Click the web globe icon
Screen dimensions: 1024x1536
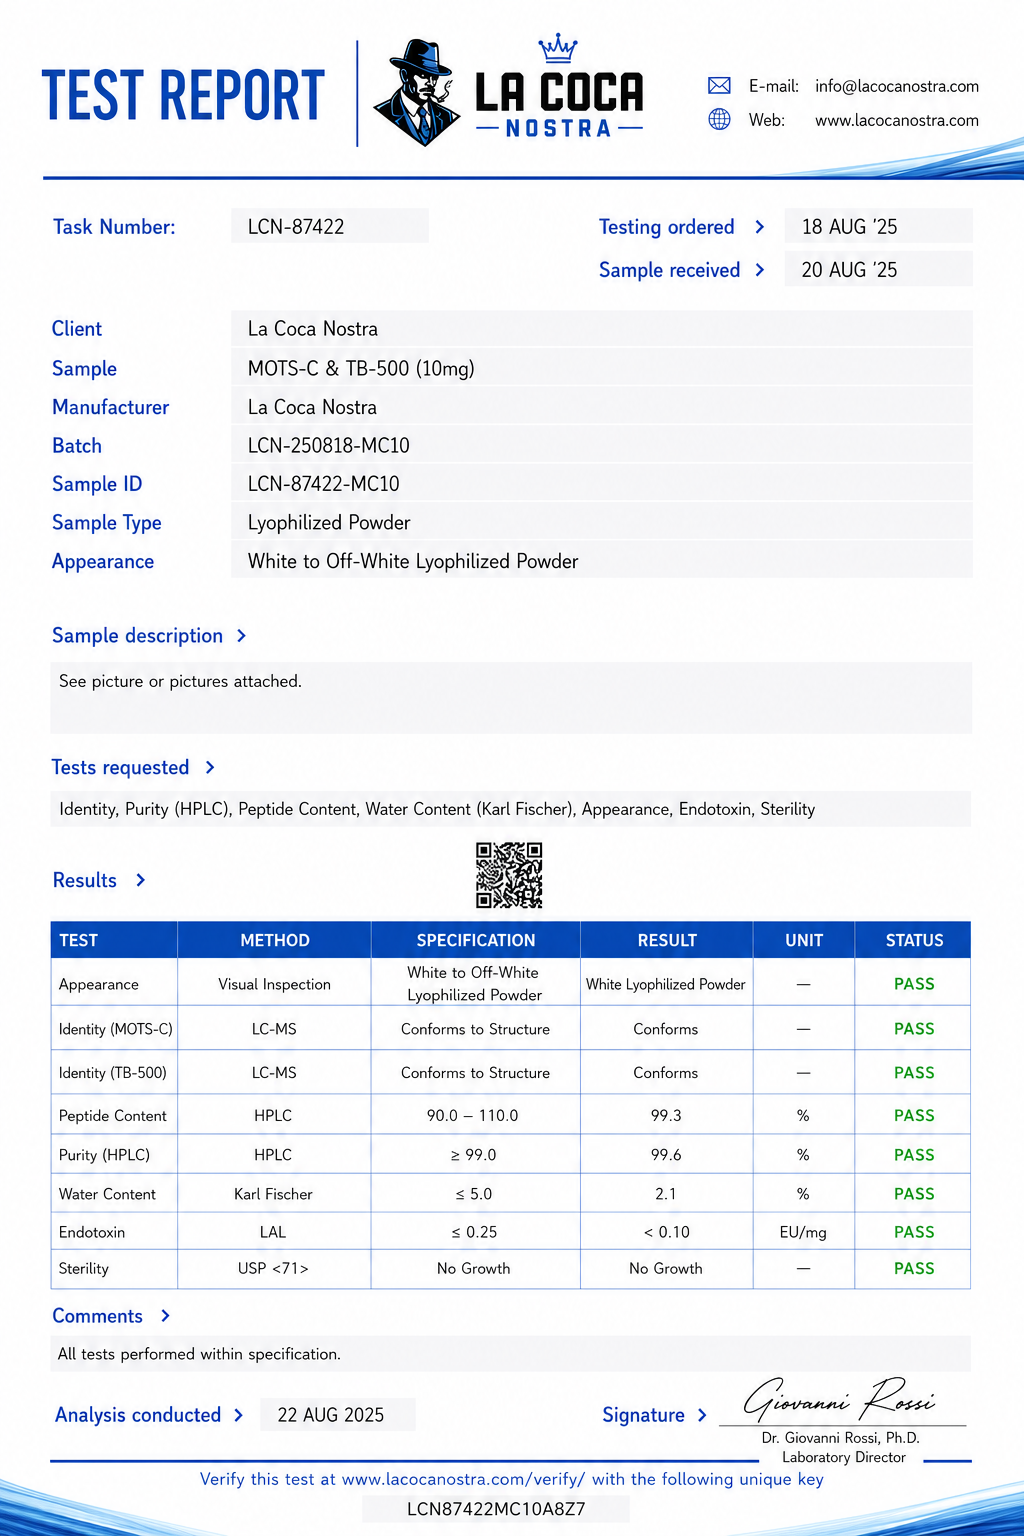(x=719, y=120)
